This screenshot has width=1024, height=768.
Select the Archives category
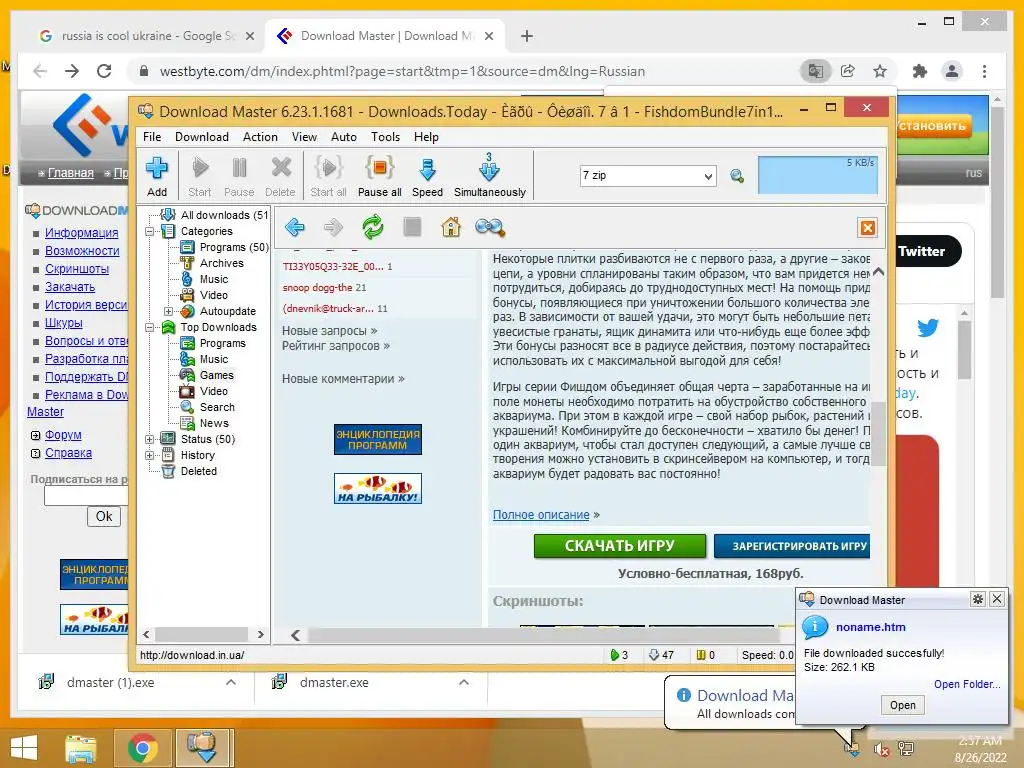(x=221, y=263)
